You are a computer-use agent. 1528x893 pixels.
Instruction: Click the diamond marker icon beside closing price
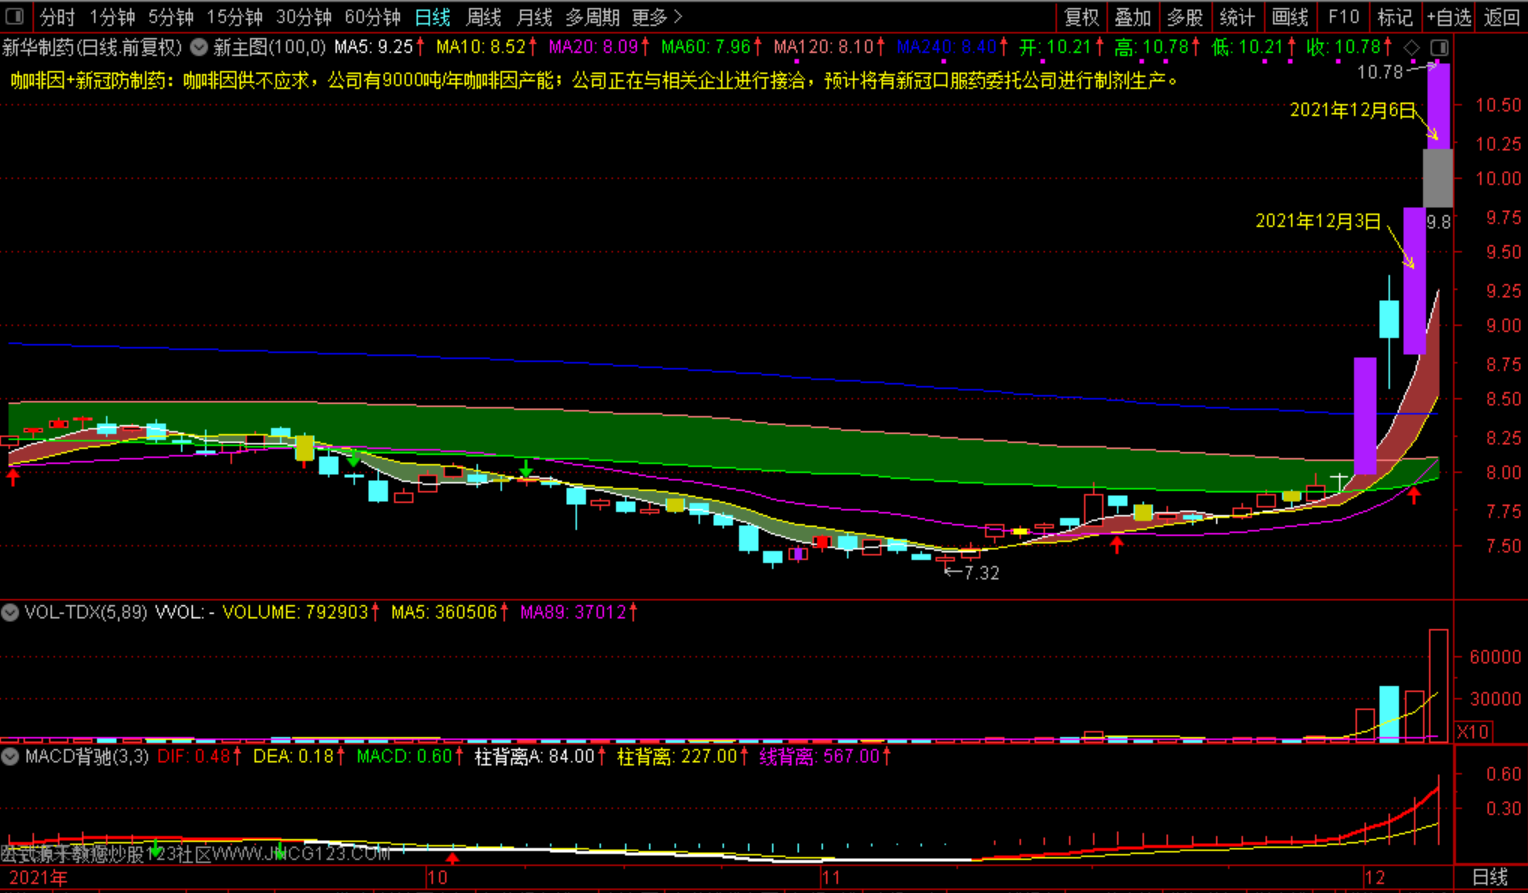click(x=1411, y=47)
